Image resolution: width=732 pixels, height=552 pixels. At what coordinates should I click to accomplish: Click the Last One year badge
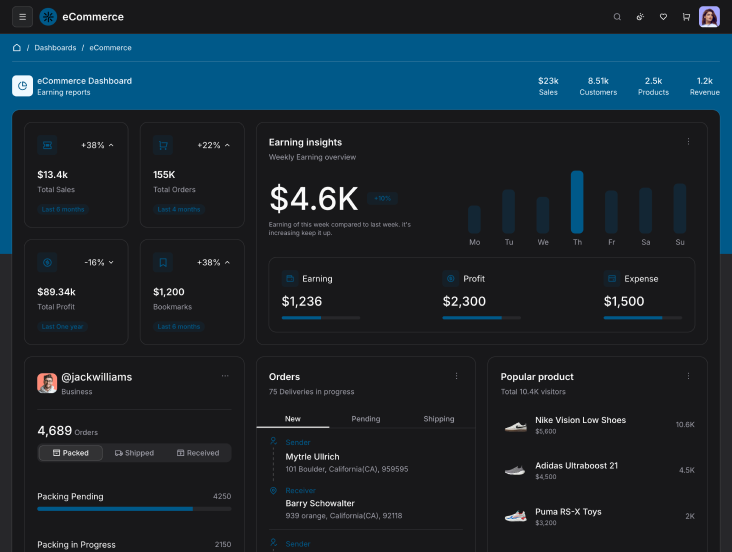(x=63, y=326)
